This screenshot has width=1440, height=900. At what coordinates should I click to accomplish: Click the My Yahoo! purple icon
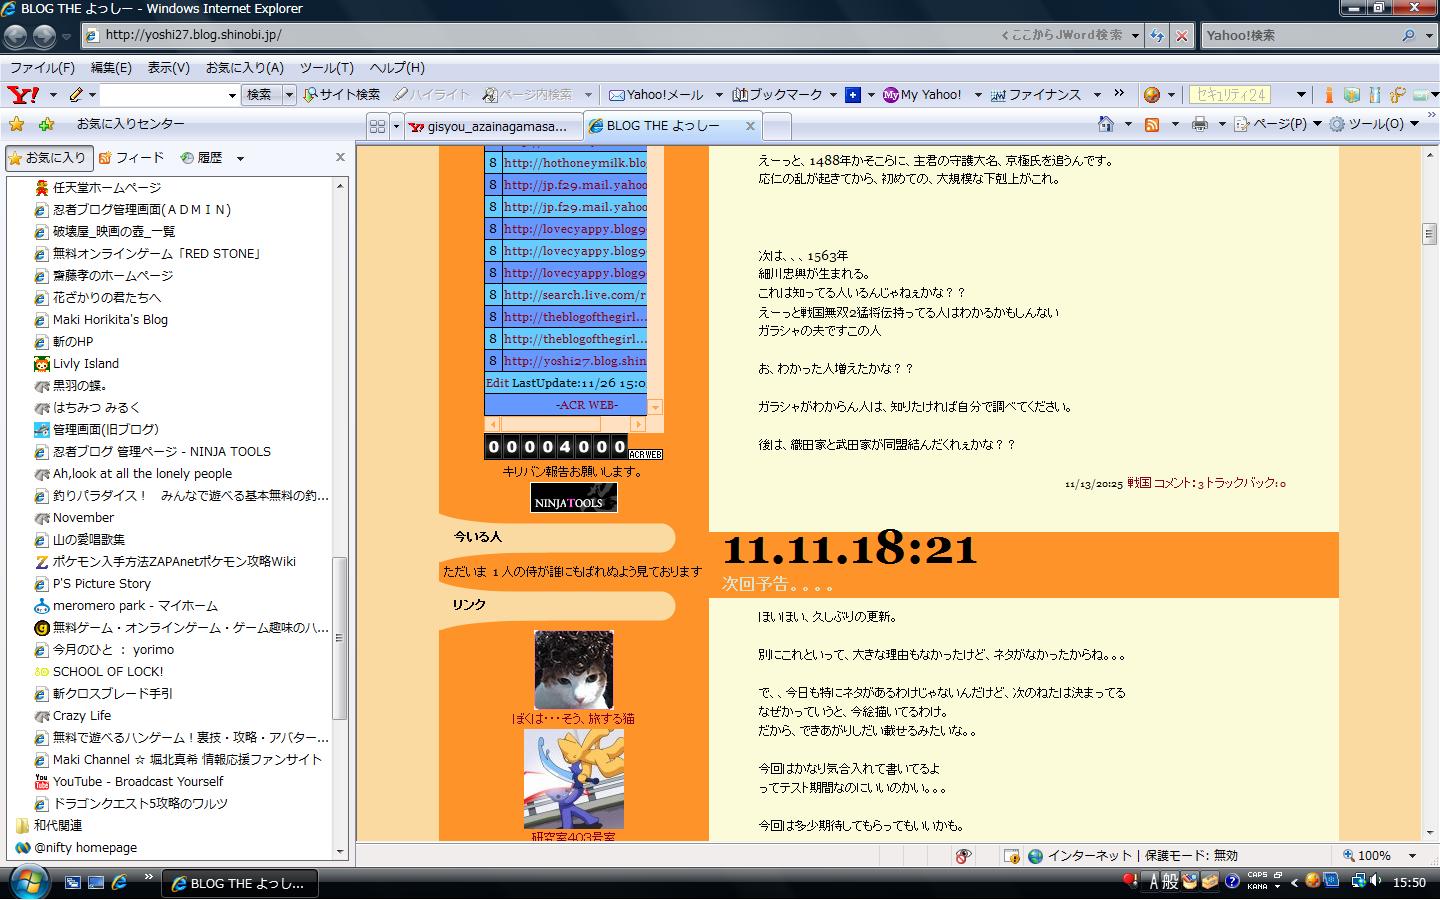tap(890, 95)
